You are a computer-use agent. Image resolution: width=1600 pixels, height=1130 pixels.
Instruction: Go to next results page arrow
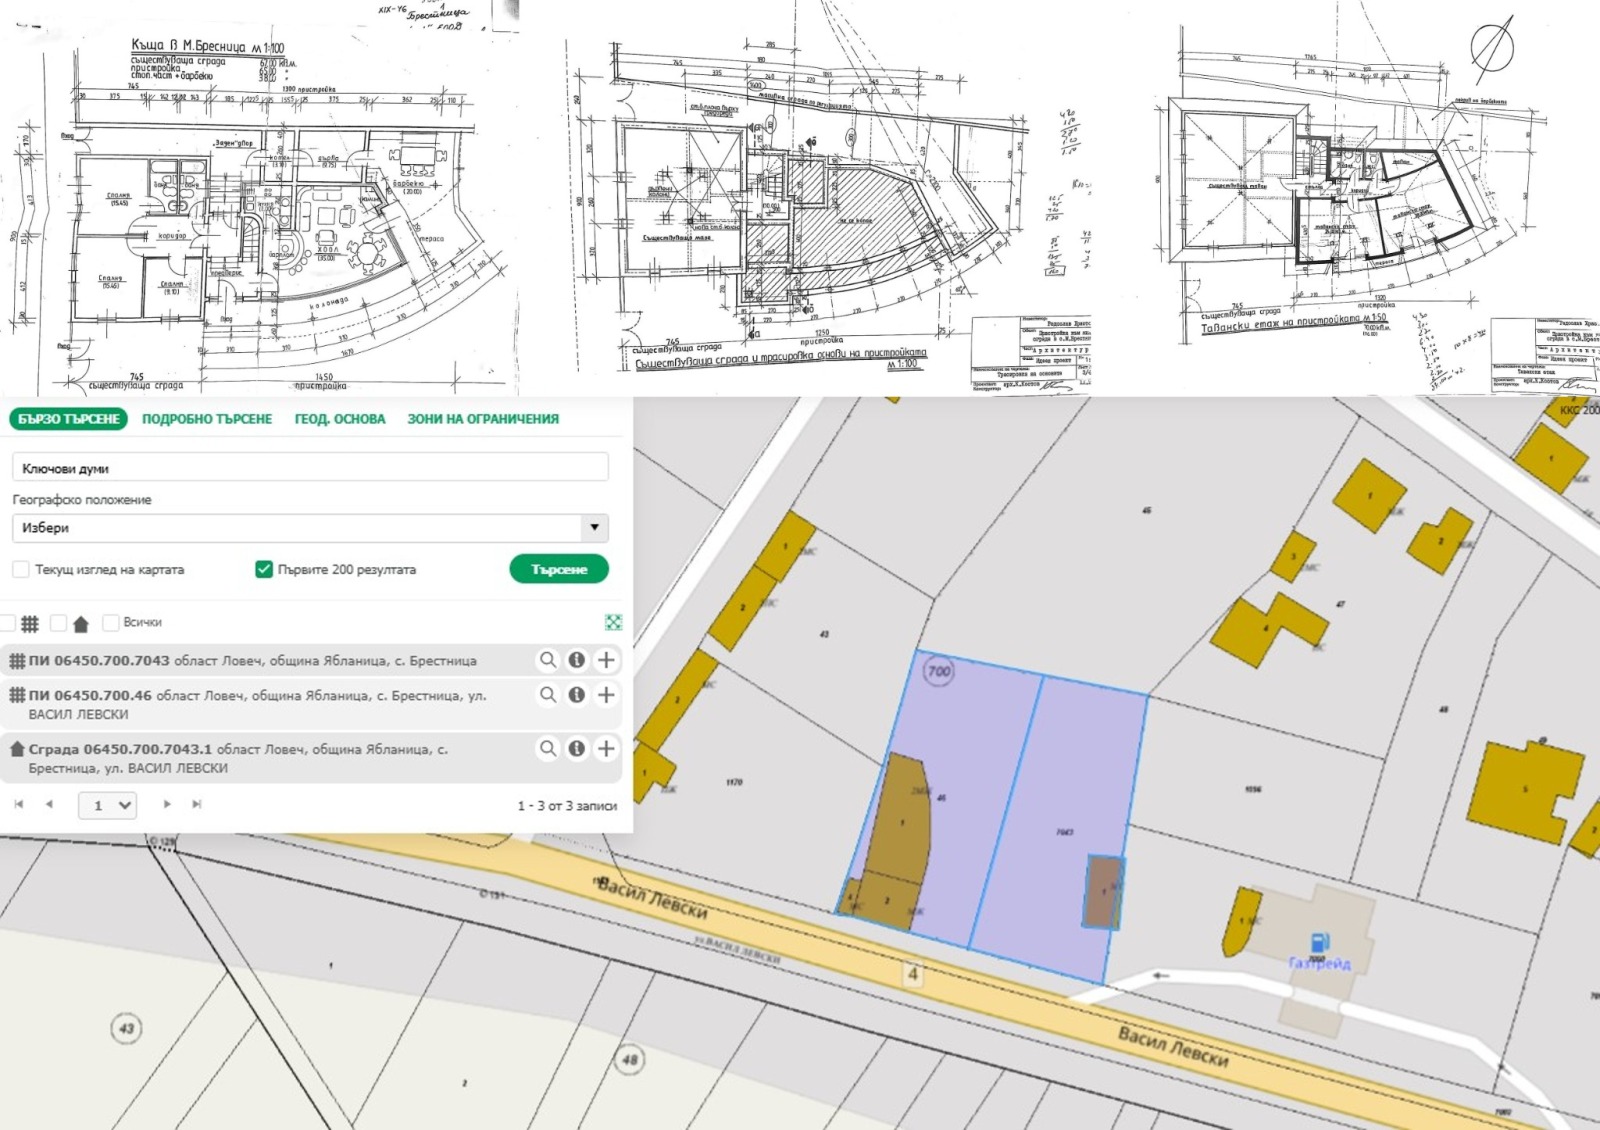pos(167,804)
